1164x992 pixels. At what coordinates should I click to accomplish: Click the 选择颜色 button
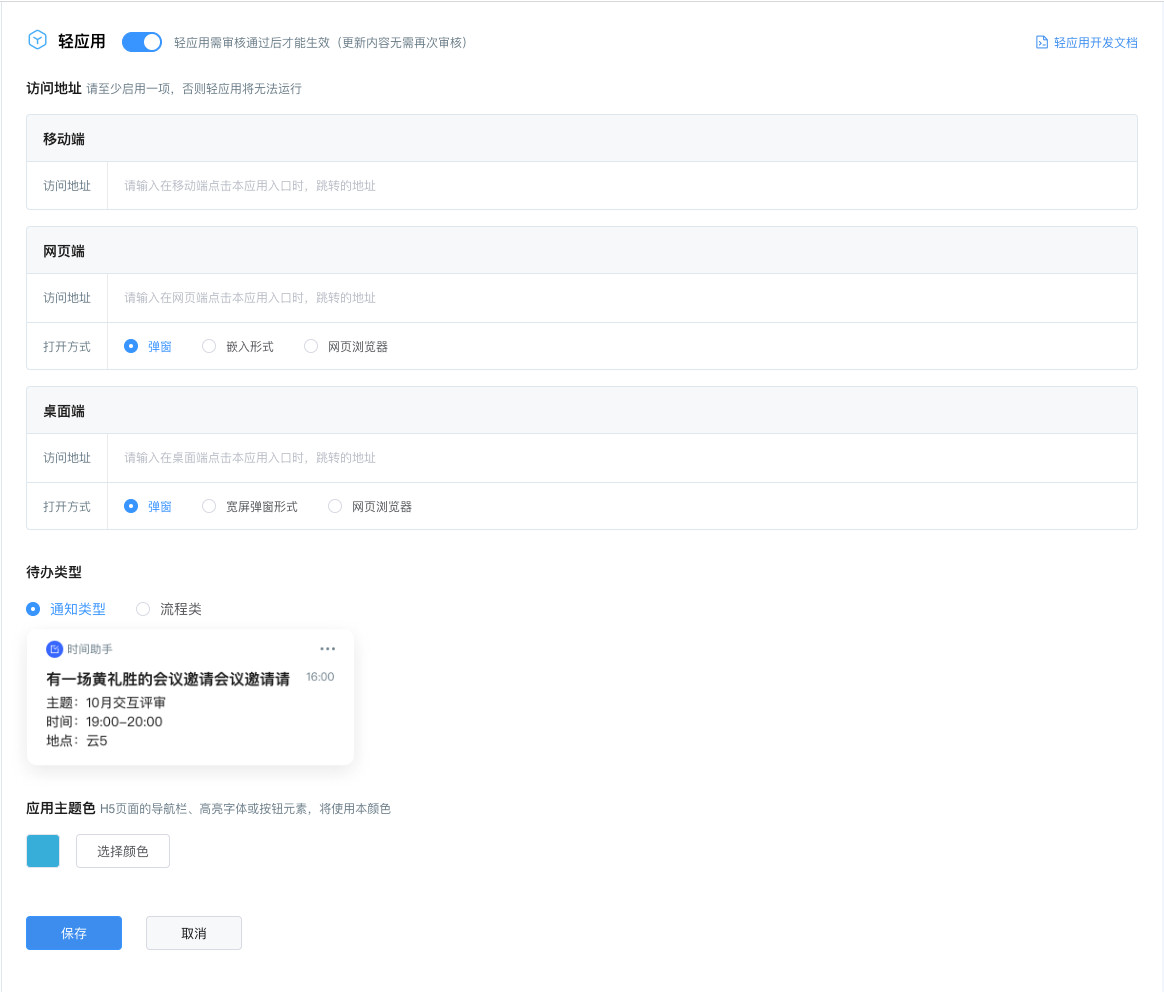tap(123, 851)
